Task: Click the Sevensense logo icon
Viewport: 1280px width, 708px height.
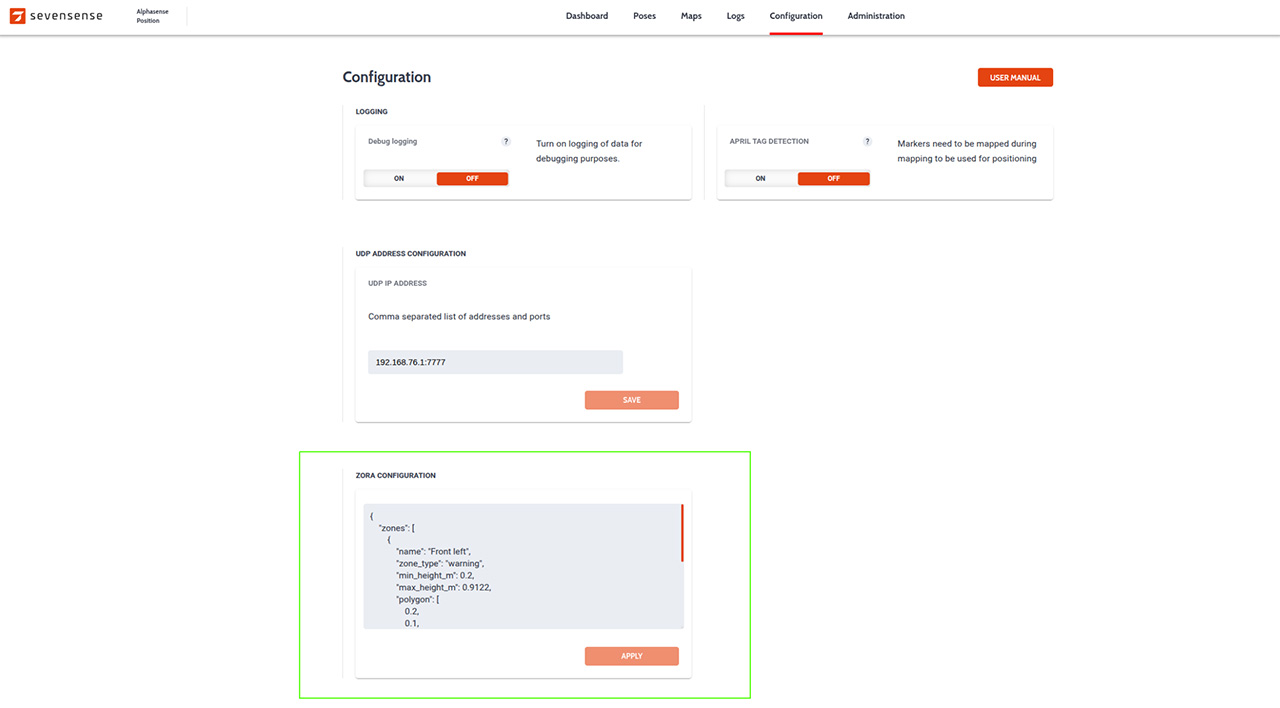Action: [x=17, y=16]
